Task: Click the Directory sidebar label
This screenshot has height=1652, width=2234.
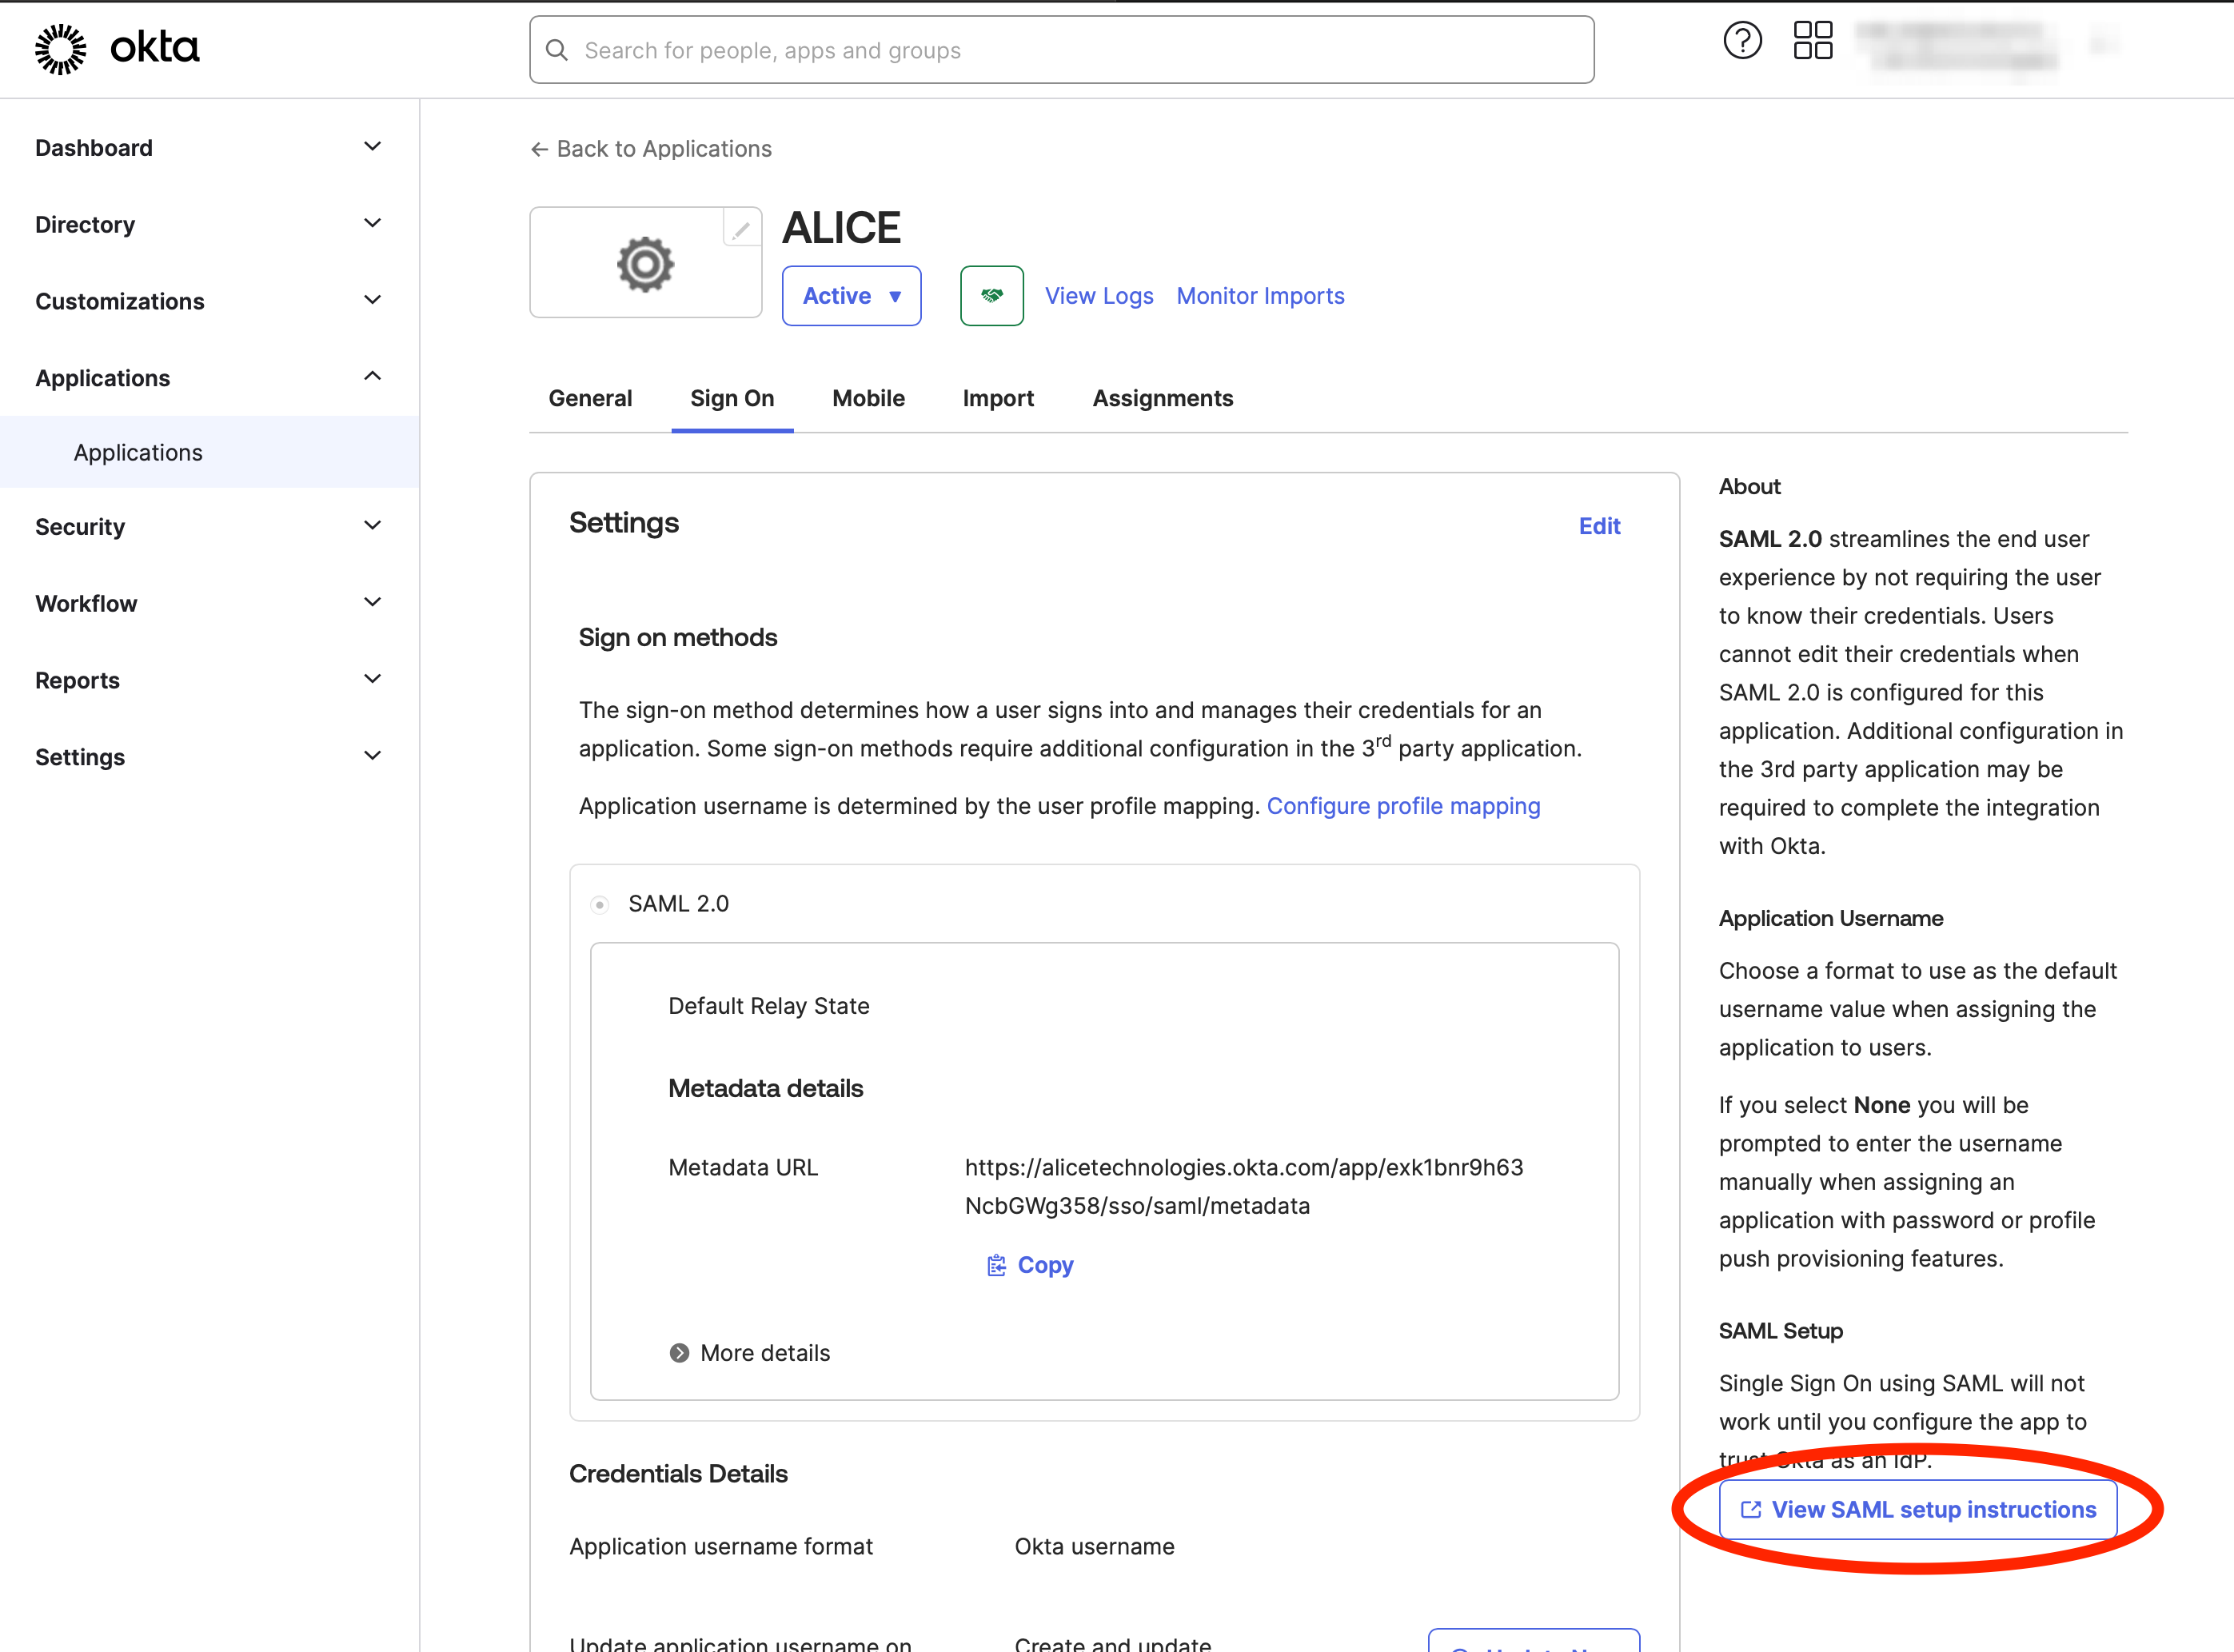Action: 85,225
